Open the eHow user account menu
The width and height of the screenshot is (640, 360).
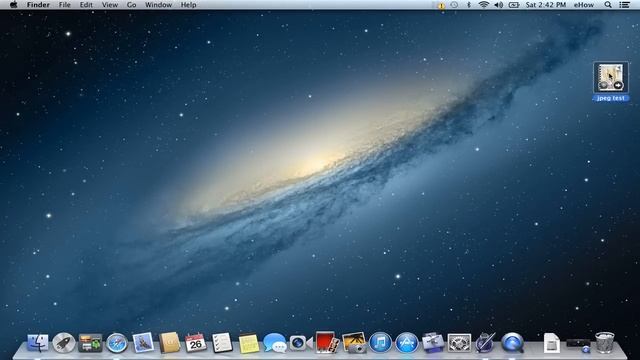pos(584,5)
